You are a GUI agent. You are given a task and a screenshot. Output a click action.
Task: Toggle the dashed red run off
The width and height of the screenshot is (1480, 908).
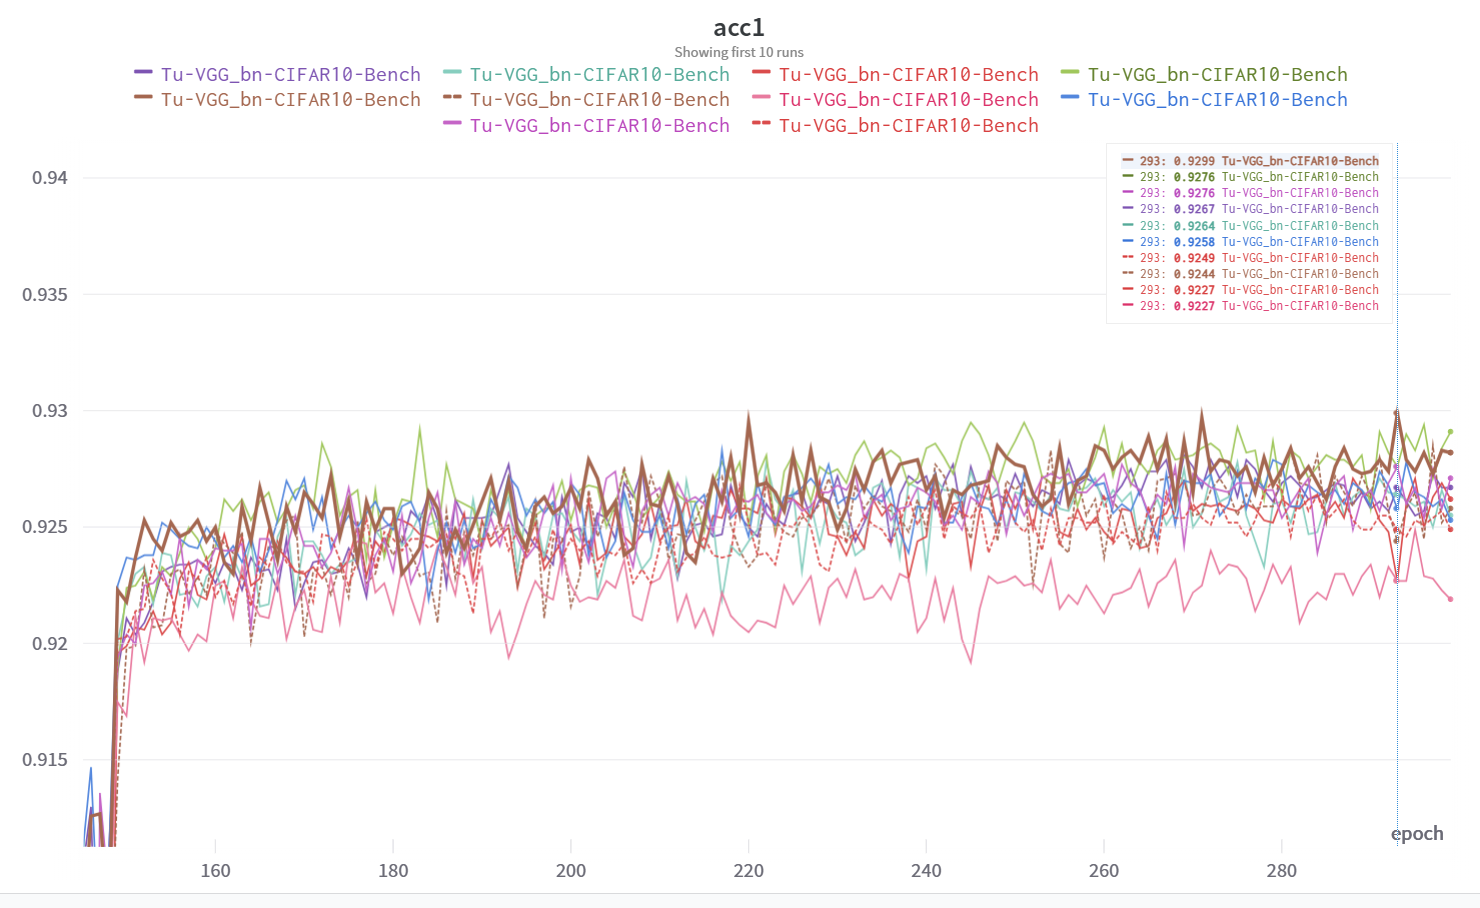(x=908, y=125)
